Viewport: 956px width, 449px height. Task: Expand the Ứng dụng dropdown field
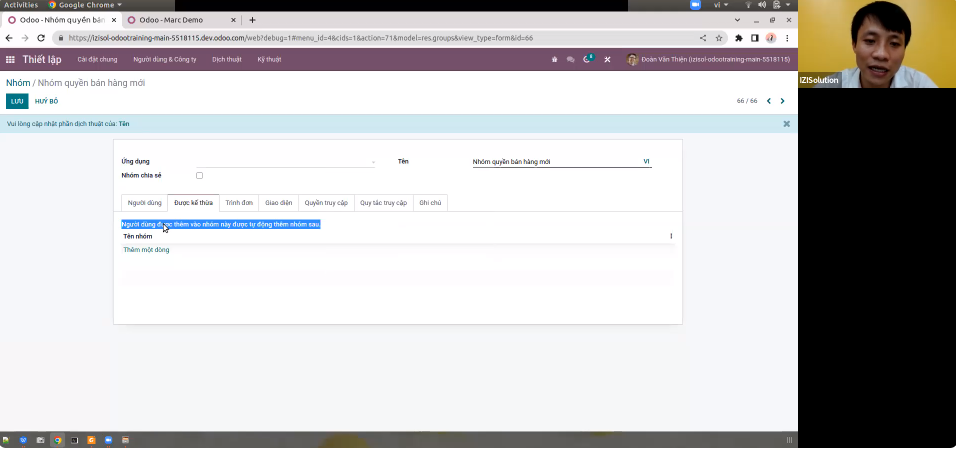pos(285,162)
